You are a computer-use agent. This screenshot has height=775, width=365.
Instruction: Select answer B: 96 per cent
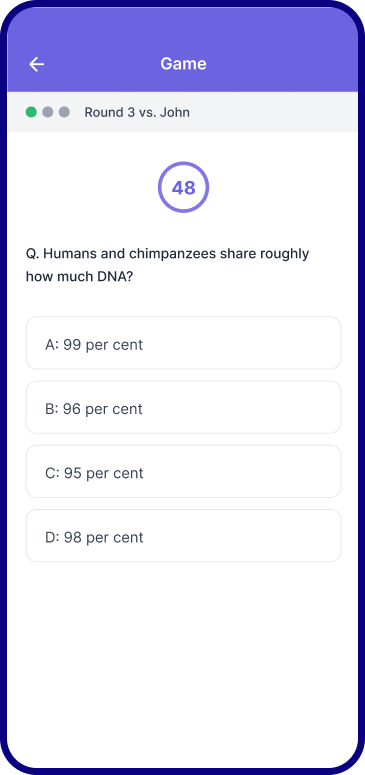(183, 407)
